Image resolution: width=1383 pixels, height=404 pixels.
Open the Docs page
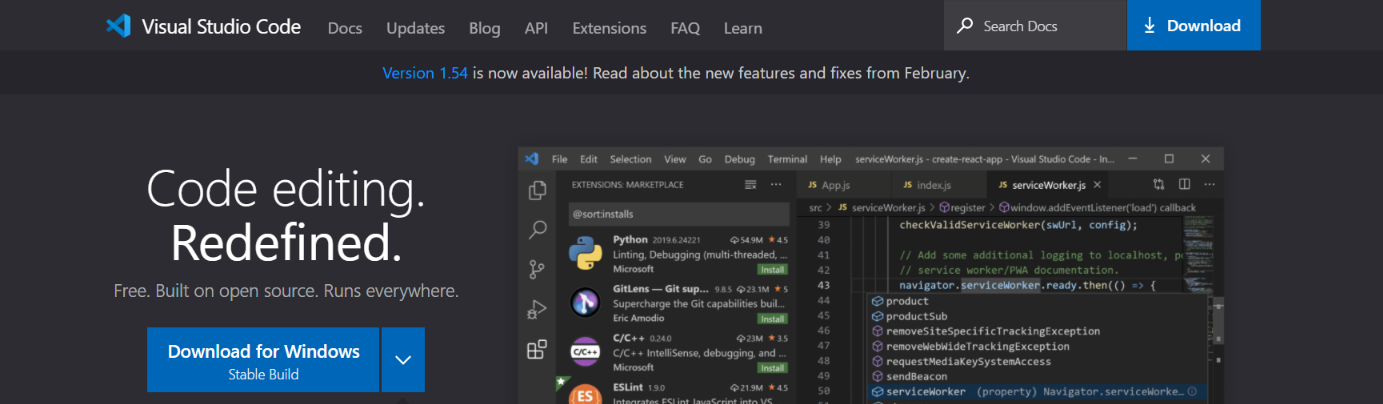[345, 27]
